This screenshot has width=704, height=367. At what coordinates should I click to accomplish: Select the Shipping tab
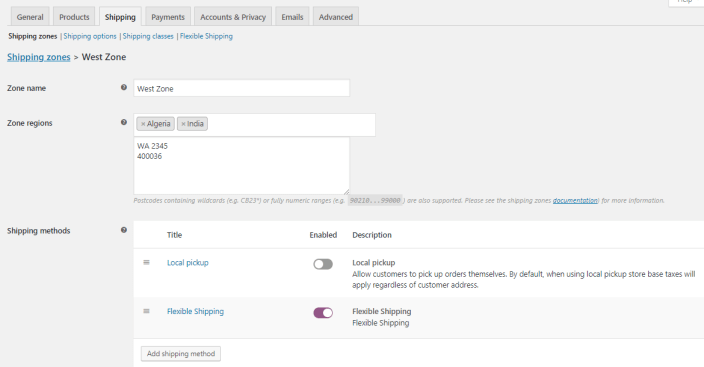pos(120,17)
